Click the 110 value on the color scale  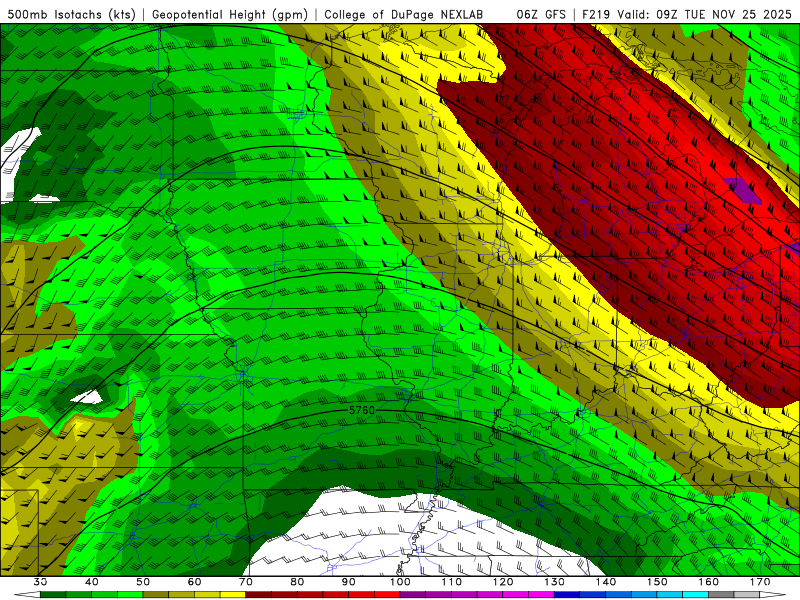[x=452, y=582]
